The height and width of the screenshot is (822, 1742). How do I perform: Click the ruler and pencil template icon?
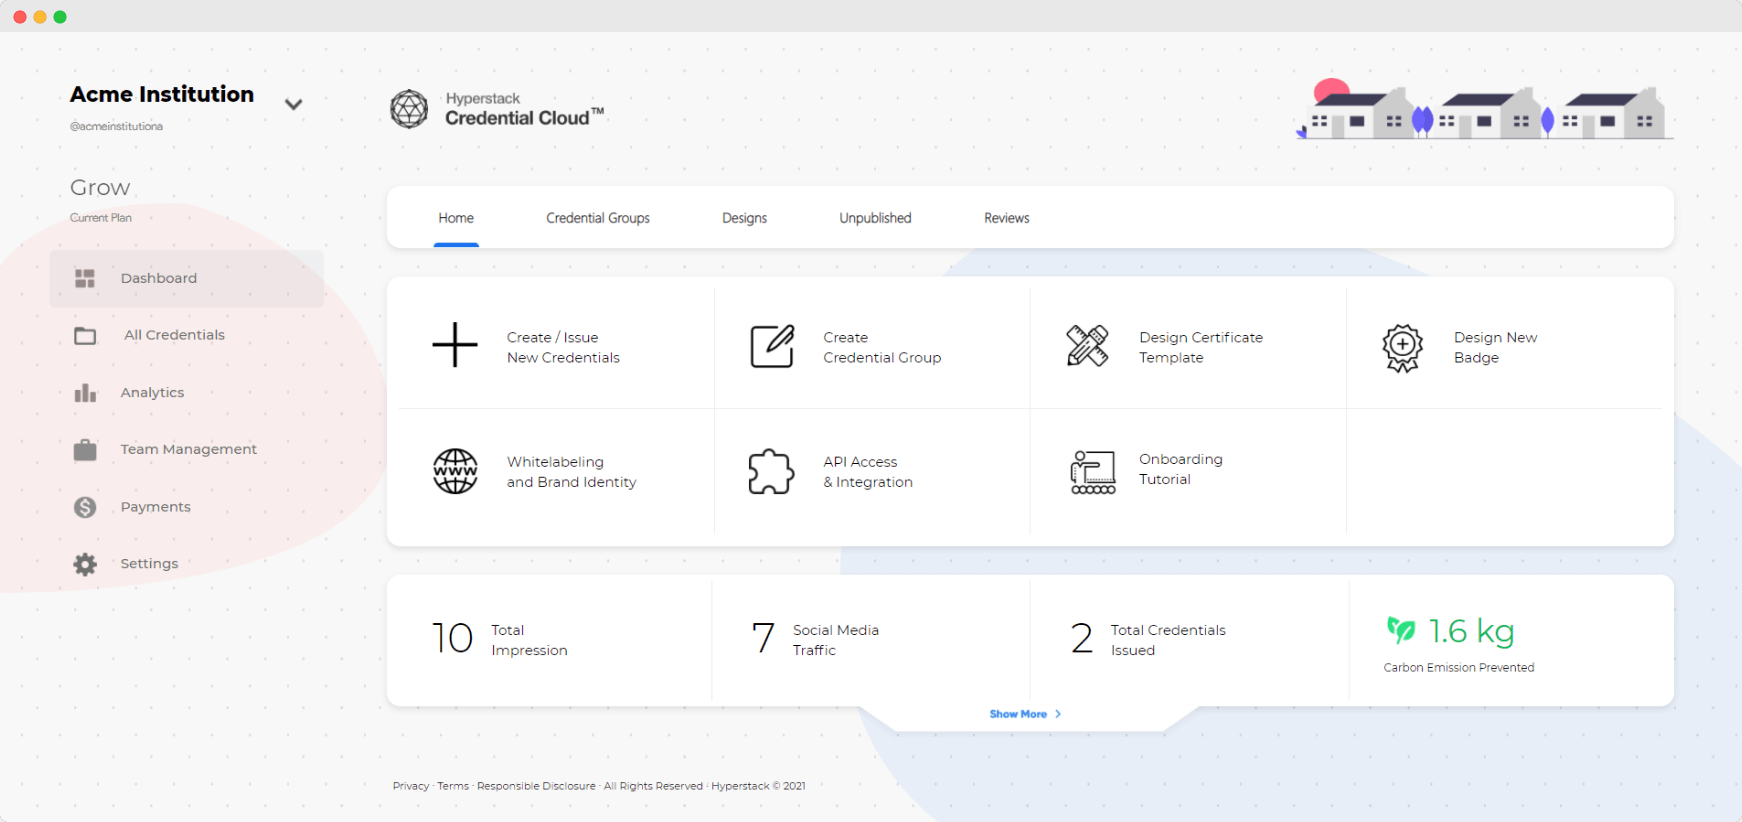pyautogui.click(x=1087, y=346)
